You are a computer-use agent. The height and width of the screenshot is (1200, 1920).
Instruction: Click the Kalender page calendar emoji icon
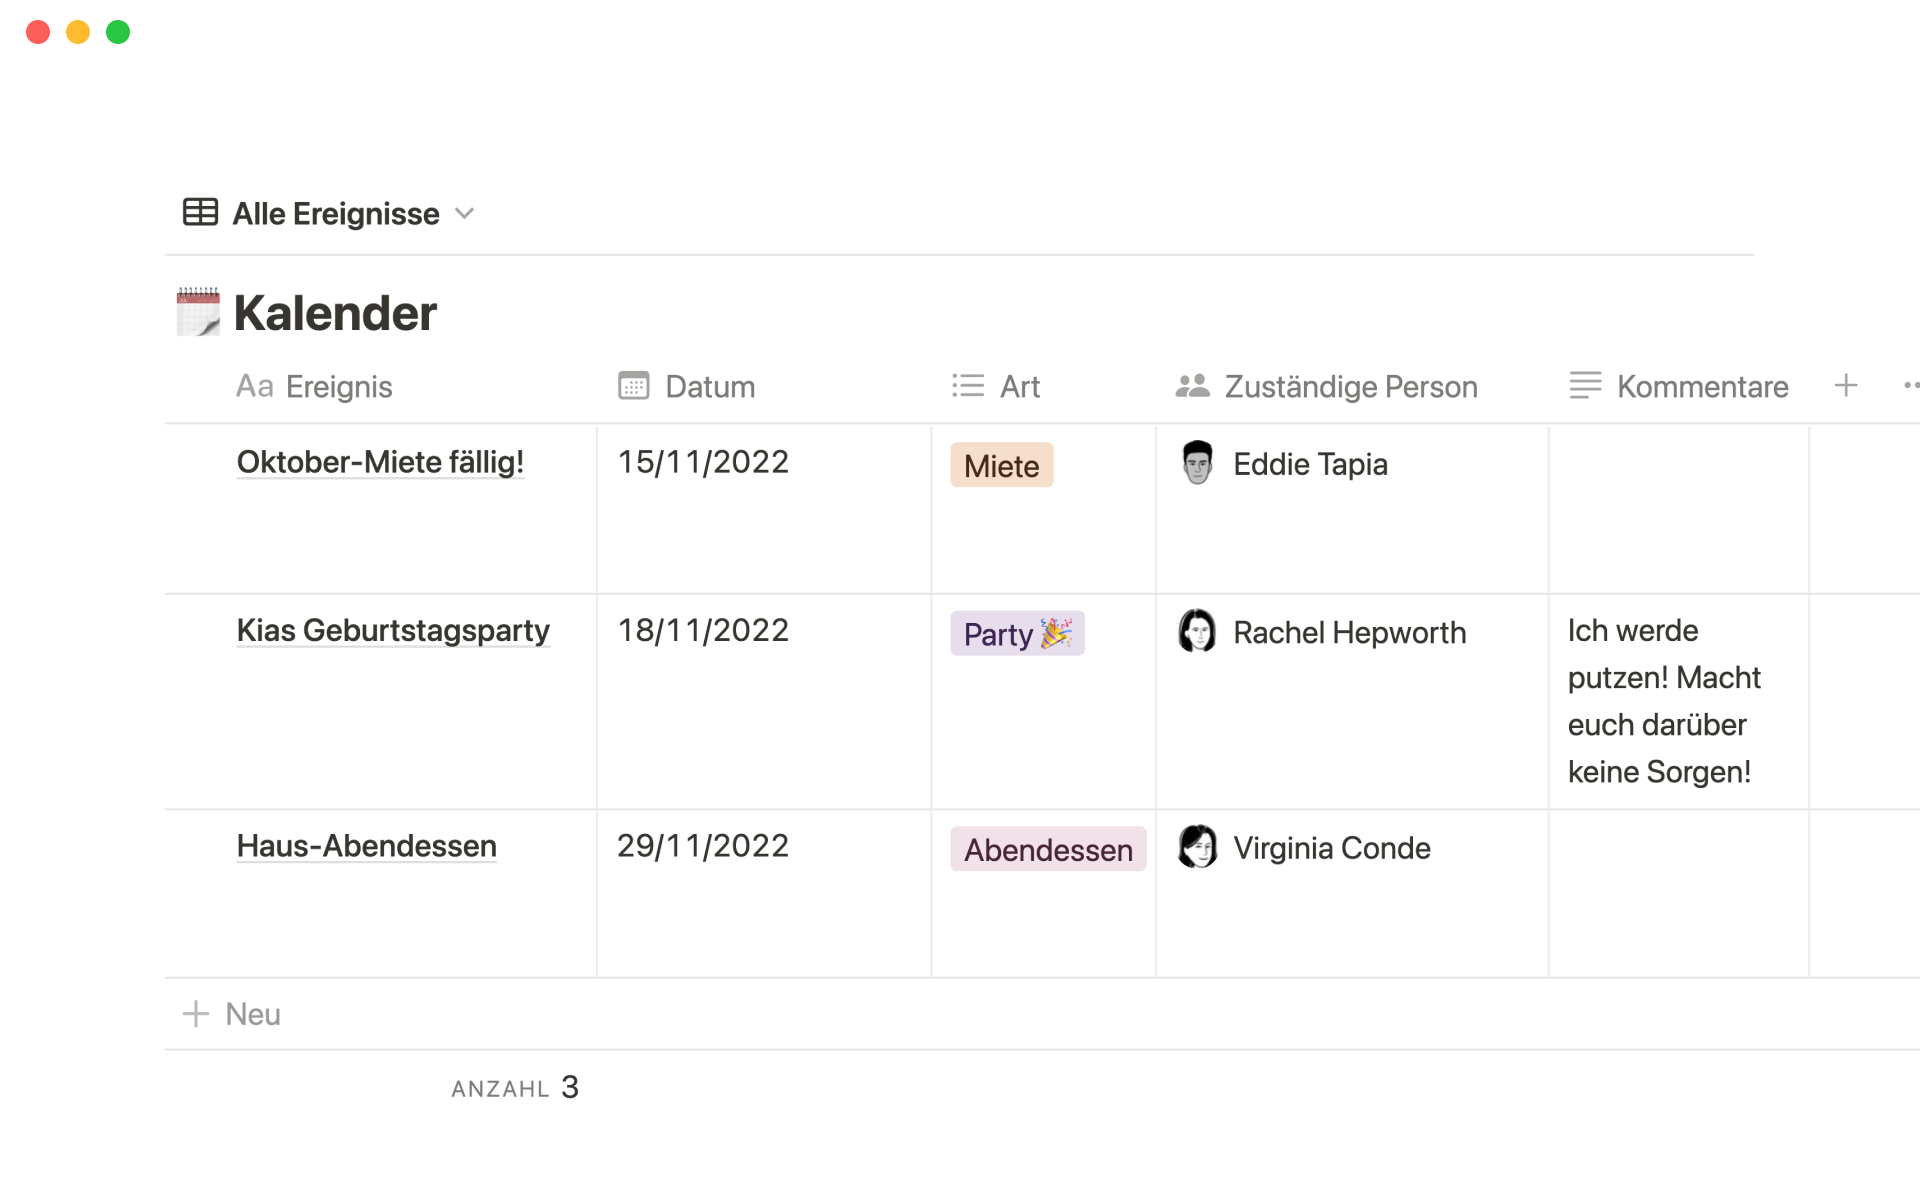point(198,312)
